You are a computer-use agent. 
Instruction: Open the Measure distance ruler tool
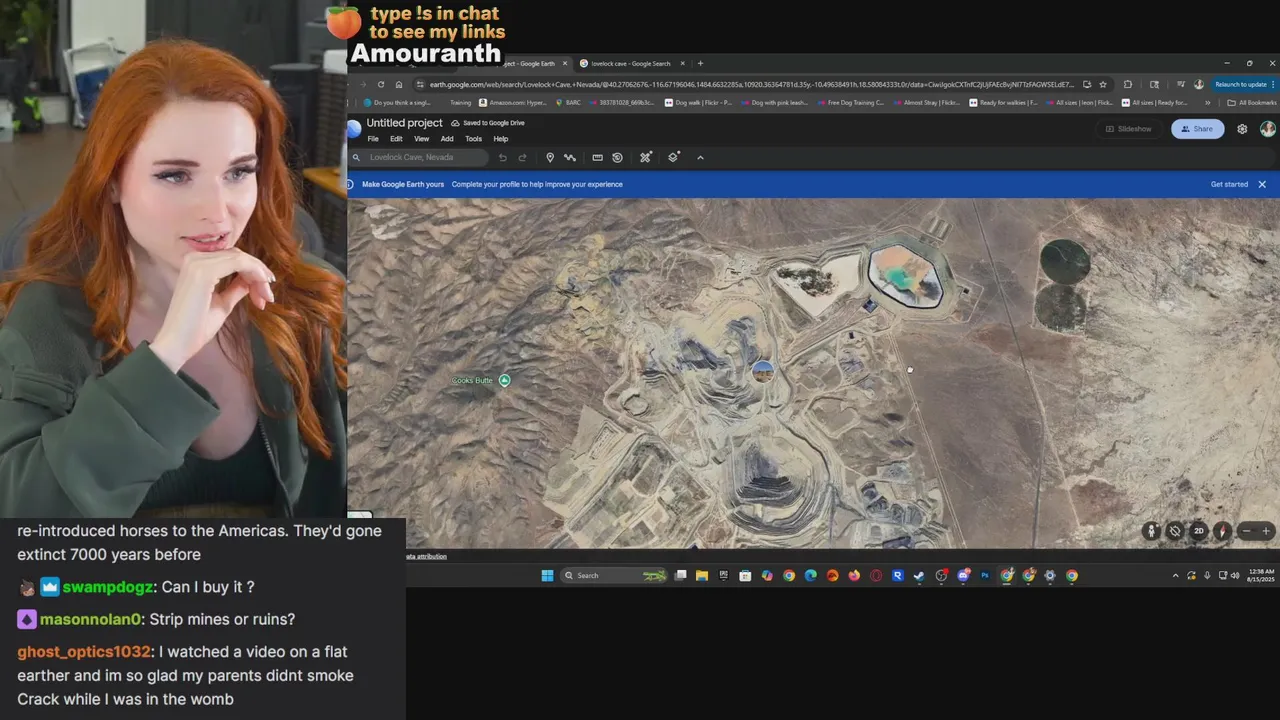[597, 157]
